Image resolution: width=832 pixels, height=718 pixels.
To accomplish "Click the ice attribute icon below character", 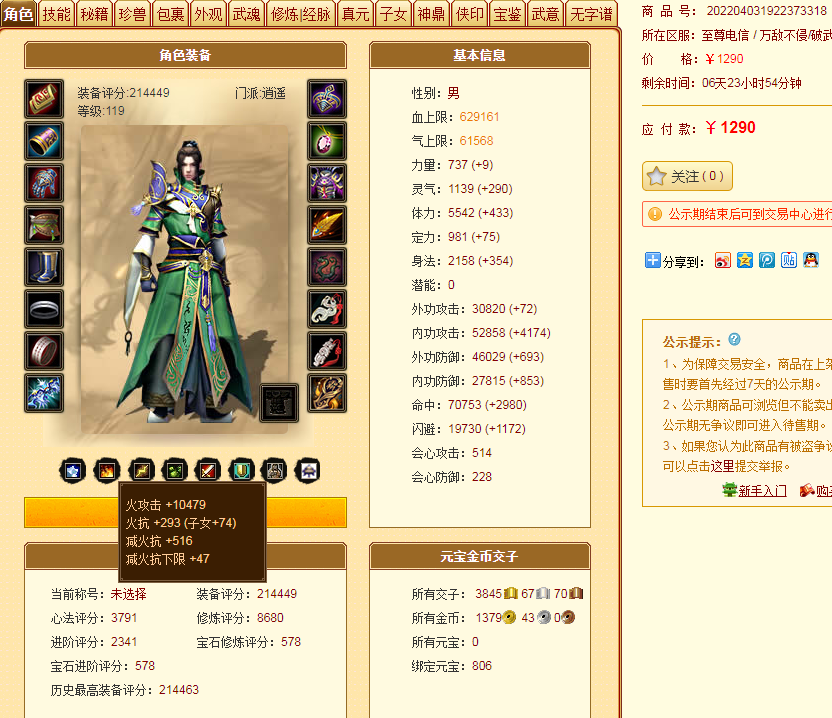I will (x=73, y=470).
